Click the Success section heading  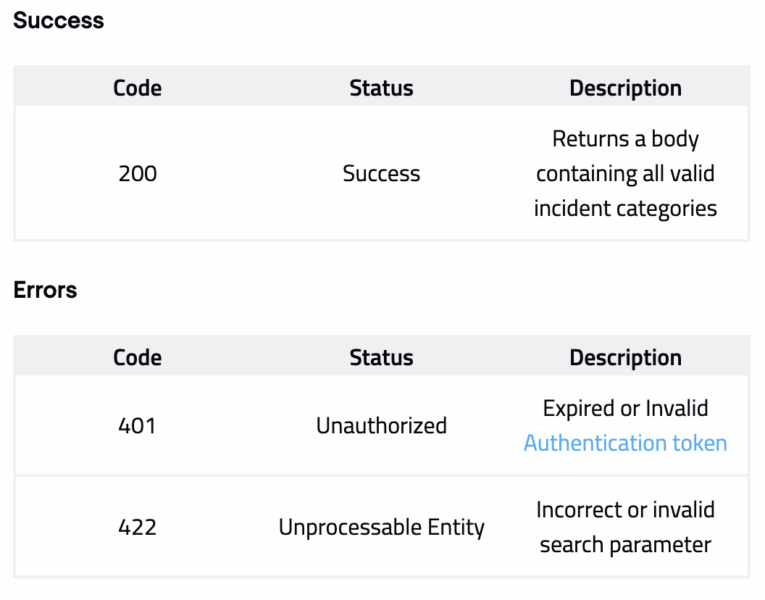coord(58,20)
